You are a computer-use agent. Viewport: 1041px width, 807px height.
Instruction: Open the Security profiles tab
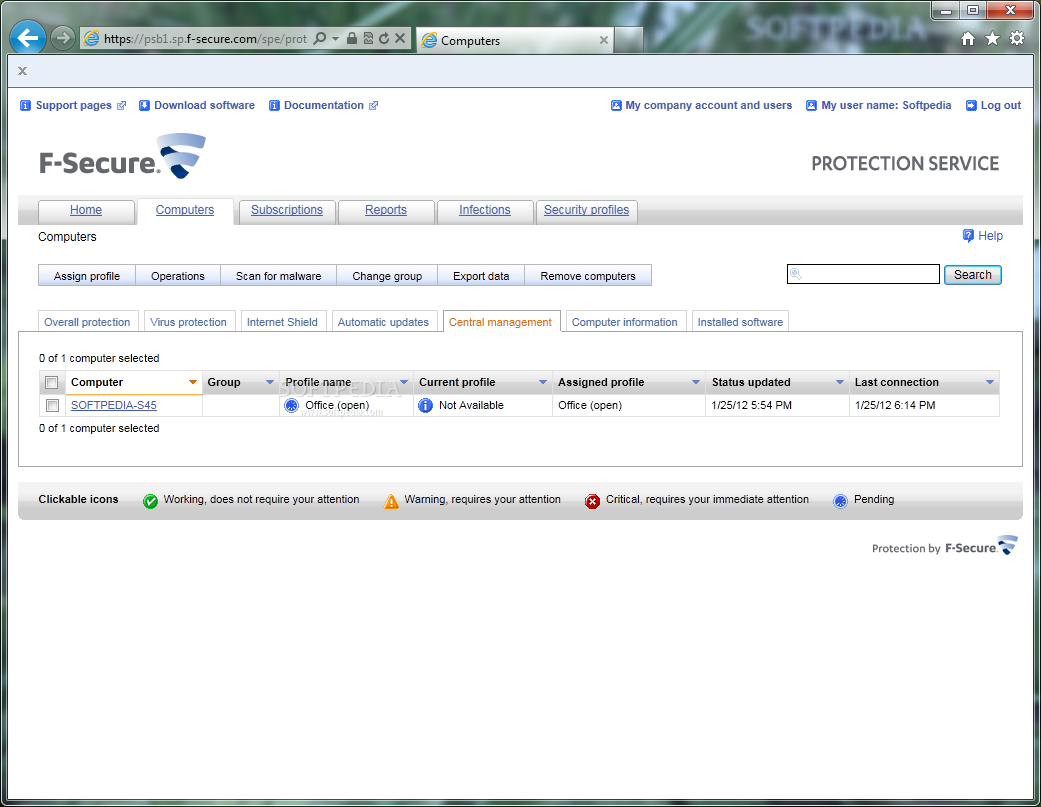(586, 210)
